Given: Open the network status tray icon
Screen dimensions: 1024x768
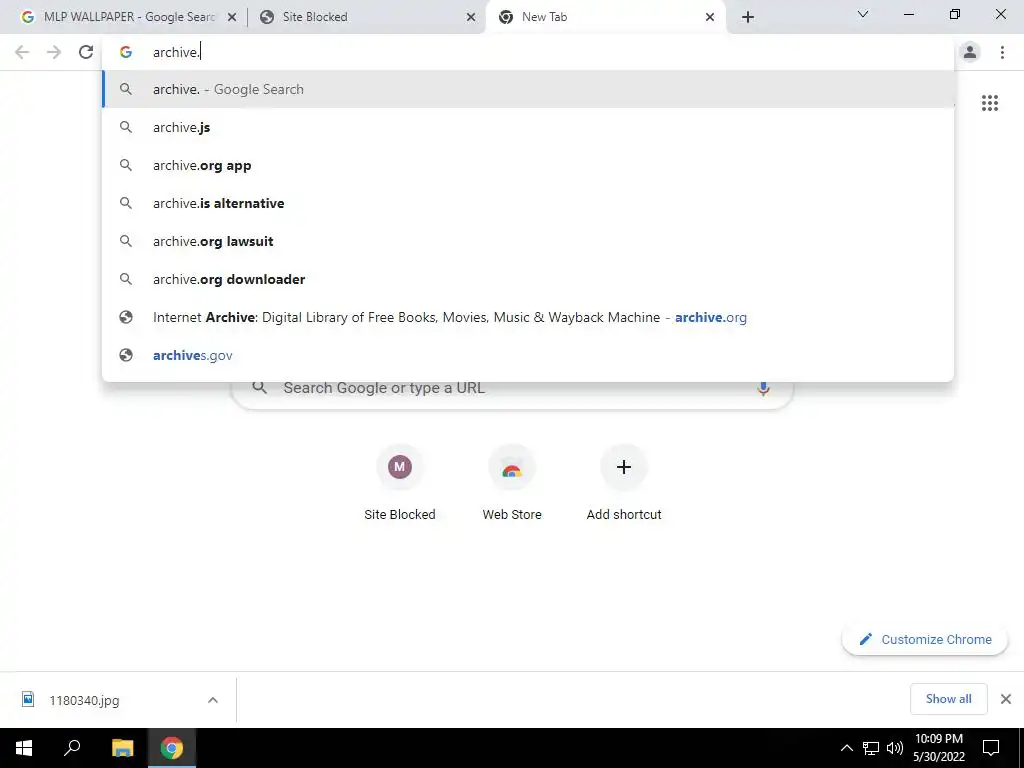Looking at the screenshot, I should click(x=871, y=748).
